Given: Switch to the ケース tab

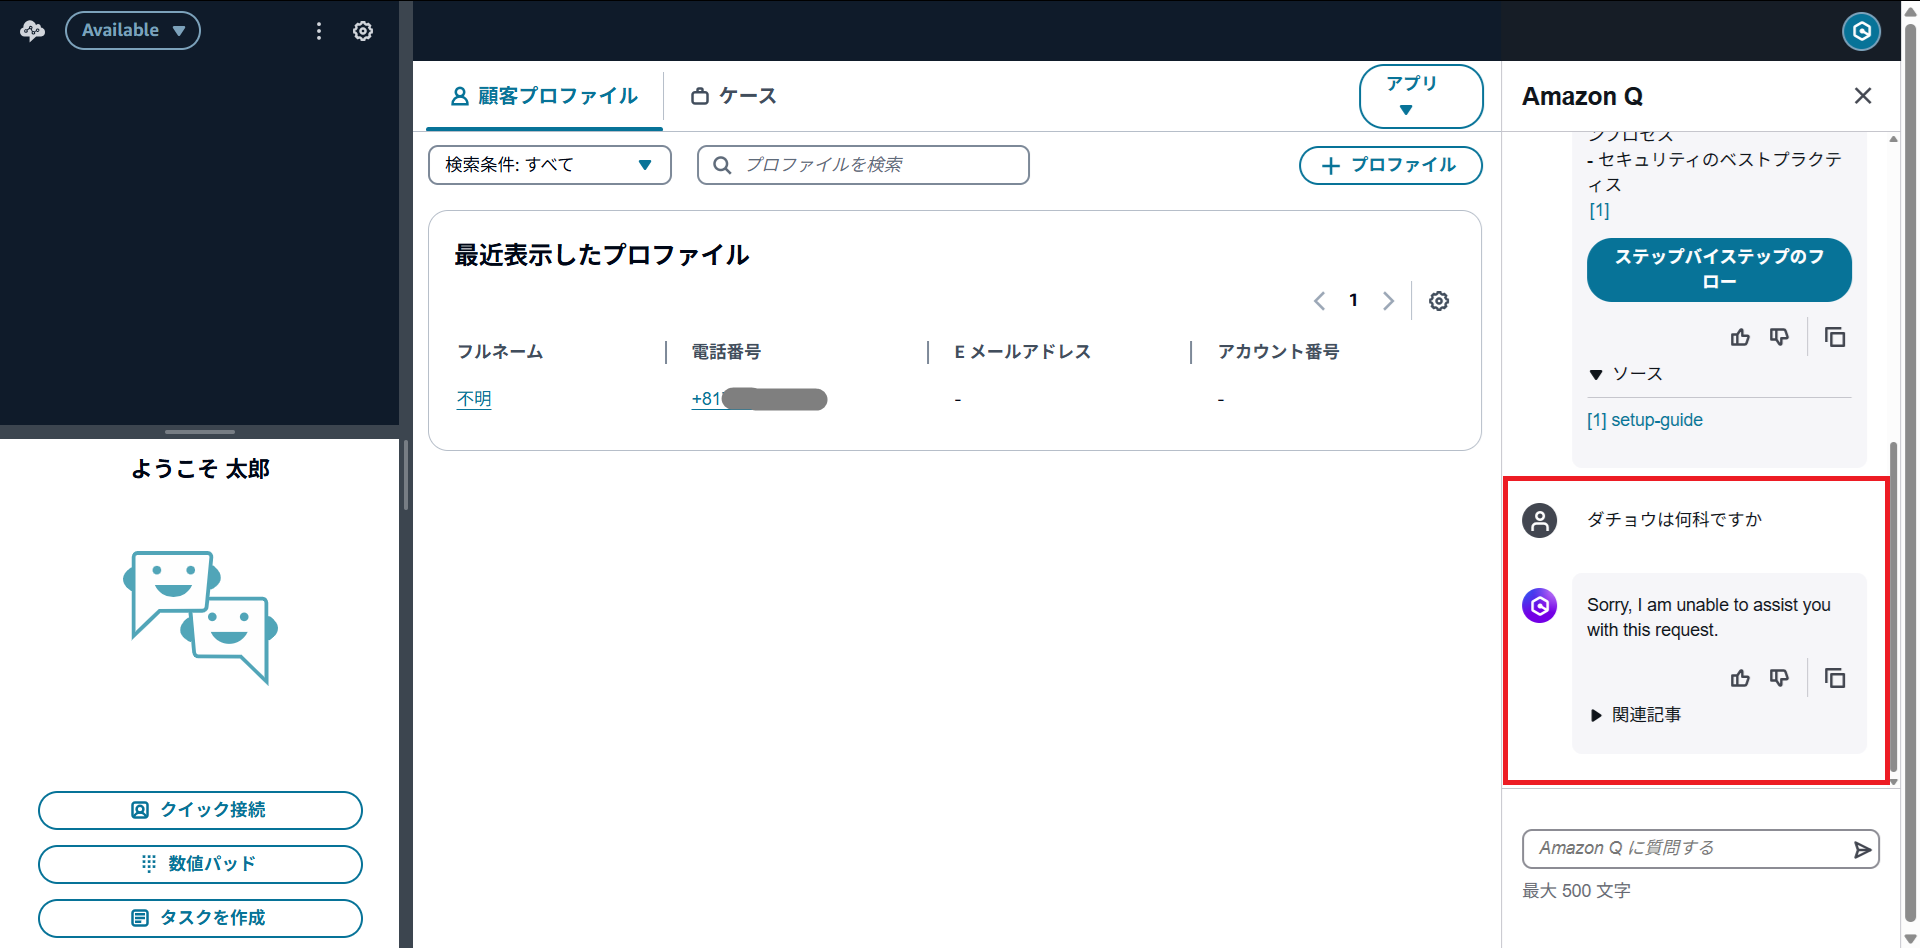Looking at the screenshot, I should (x=733, y=96).
